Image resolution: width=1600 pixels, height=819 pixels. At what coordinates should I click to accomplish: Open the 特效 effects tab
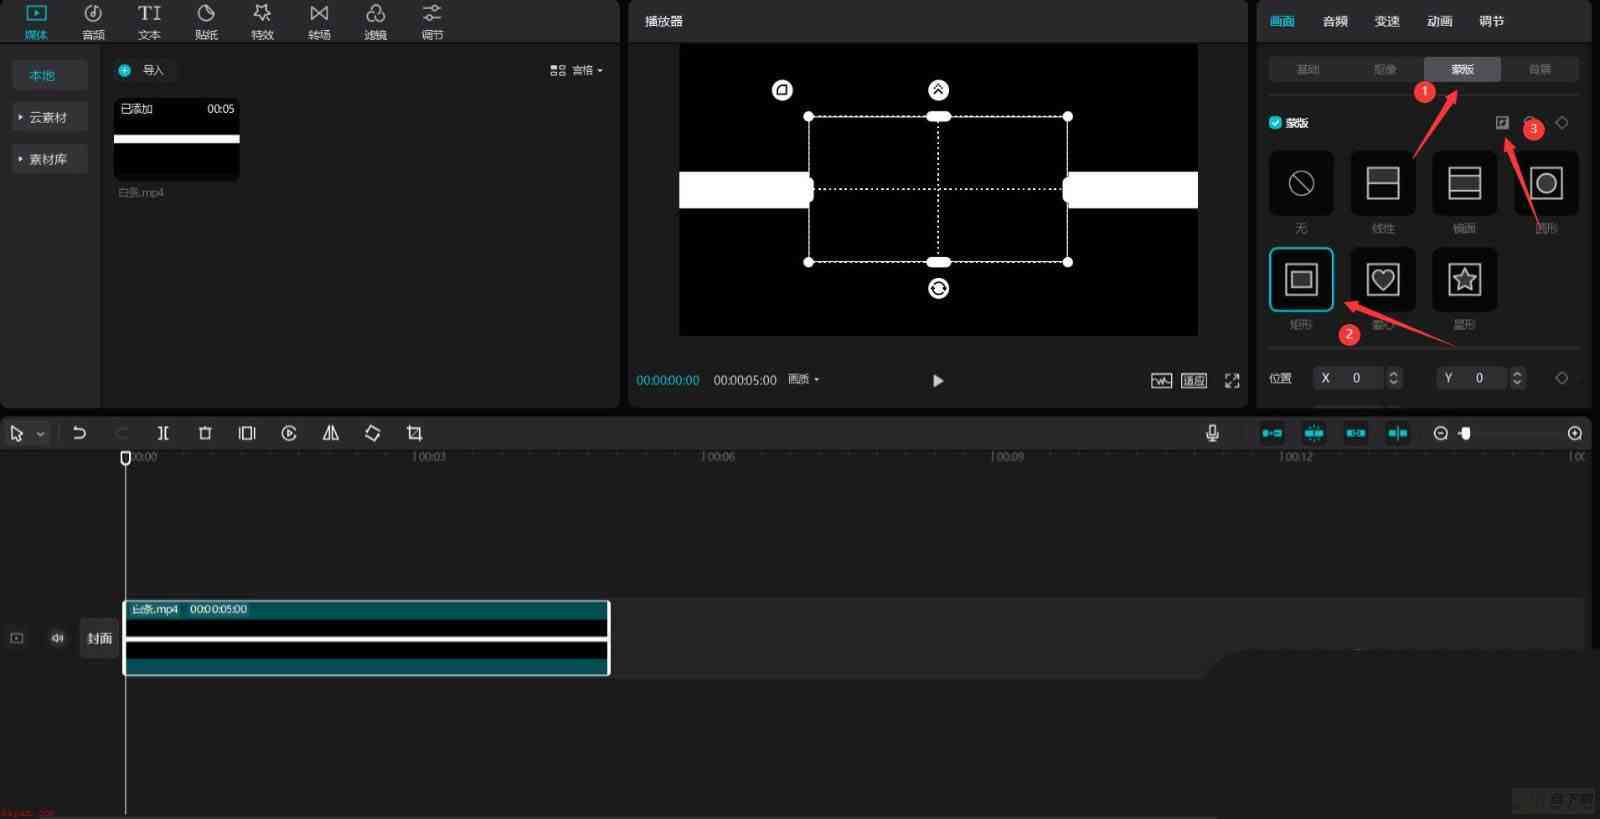coord(262,21)
